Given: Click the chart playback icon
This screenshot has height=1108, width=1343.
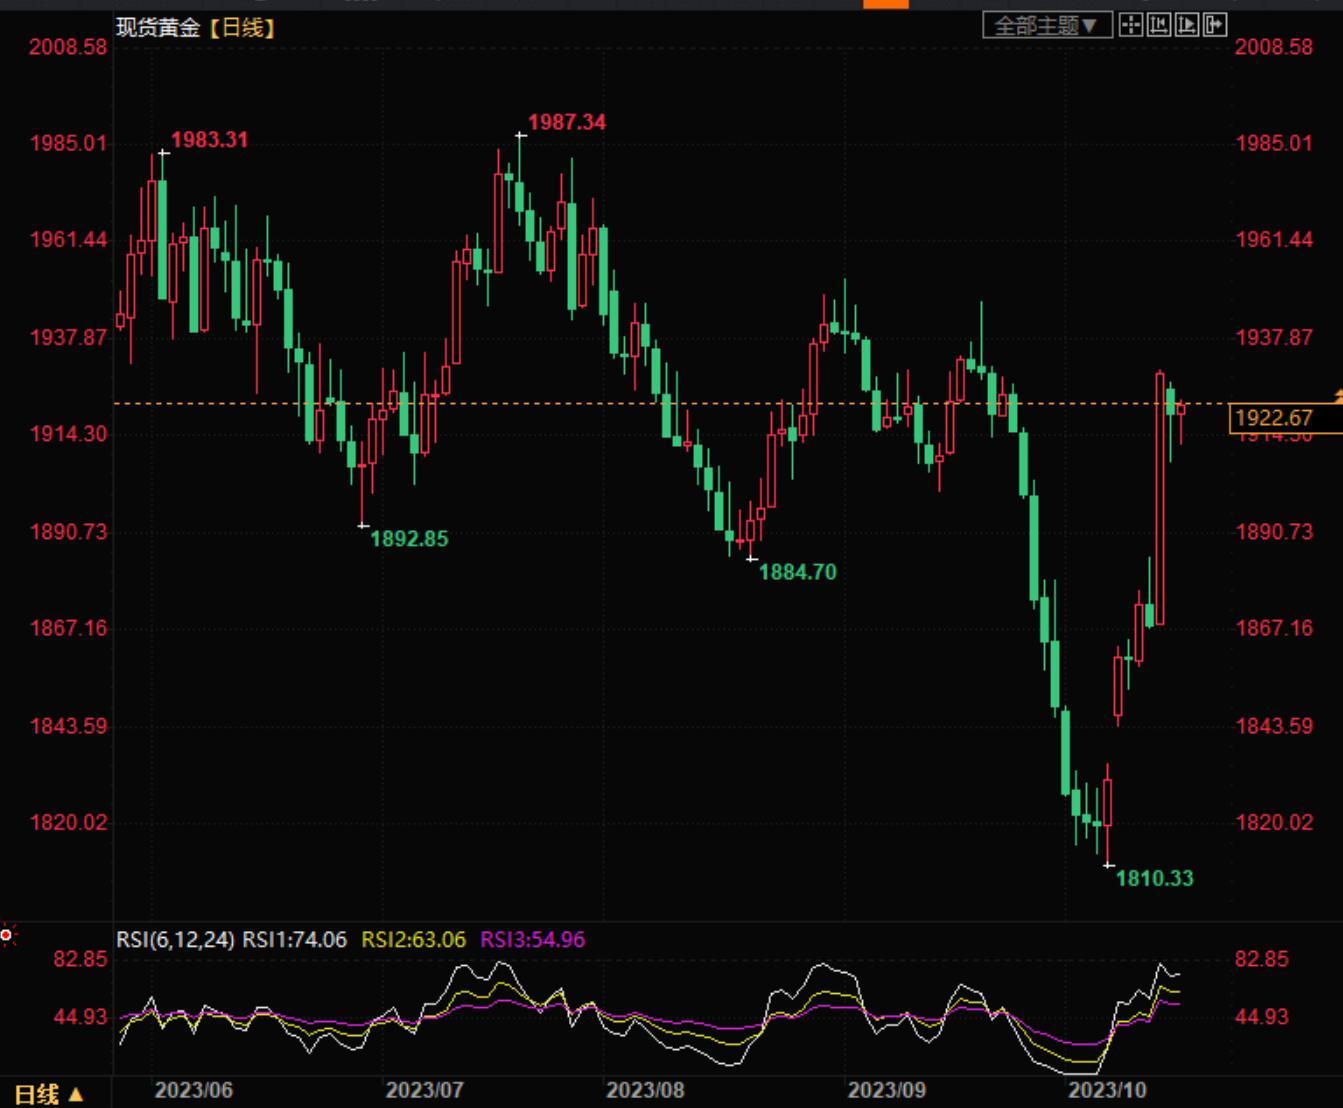Looking at the screenshot, I should (1187, 25).
